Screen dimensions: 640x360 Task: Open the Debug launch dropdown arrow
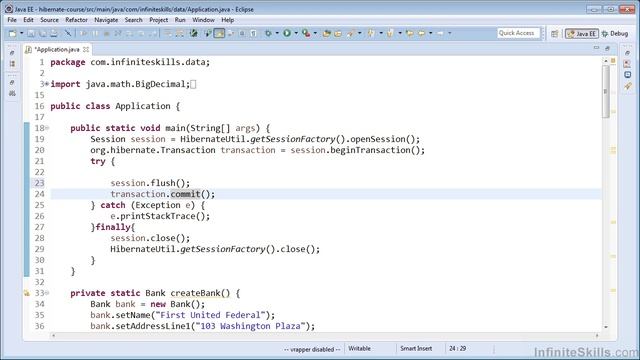pyautogui.click(x=277, y=33)
